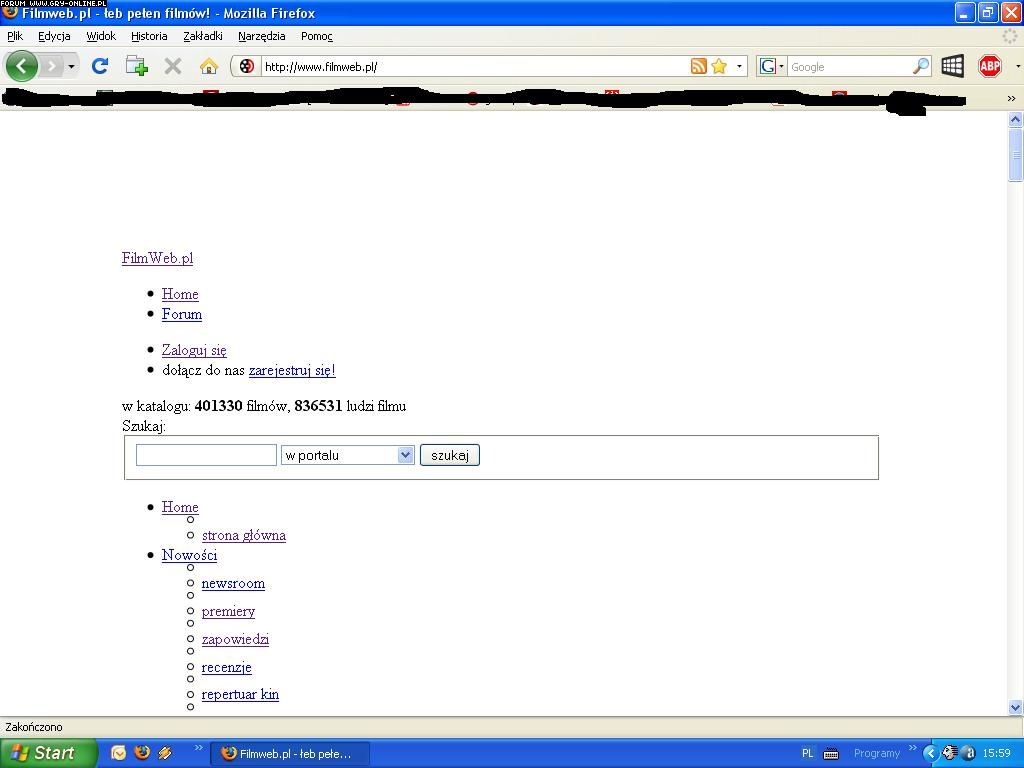Click the RSS feed icon in address bar
This screenshot has height=768, width=1024.
click(699, 66)
